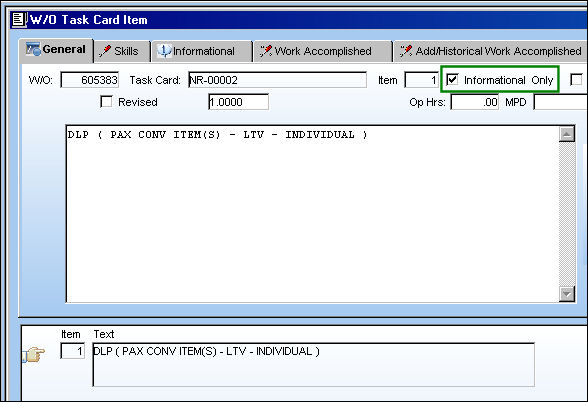Click the Informational tab info icon
Screen dimensions: 588x402
tap(164, 51)
